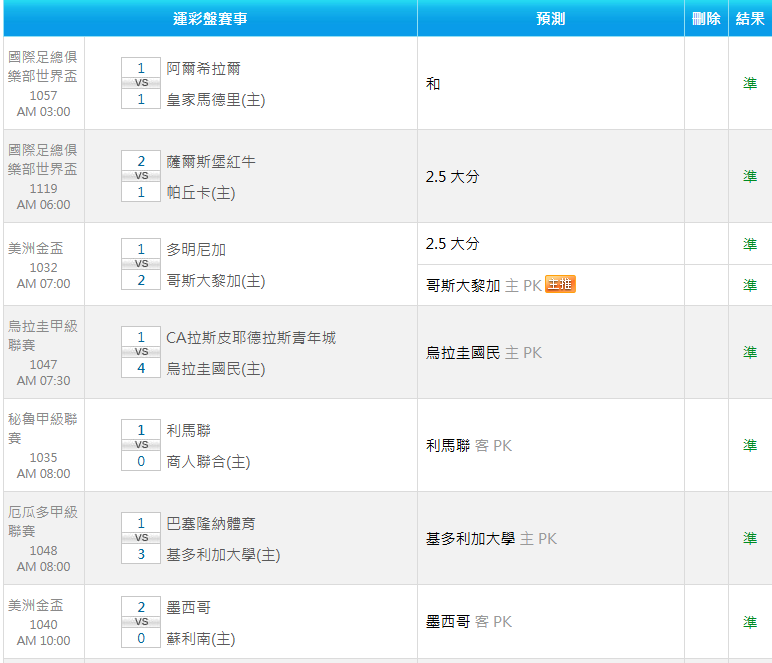Screen dimensions: 772x663
Task: Click league cell 厄瓜多甲級聯賽 1048
Action: click(44, 538)
